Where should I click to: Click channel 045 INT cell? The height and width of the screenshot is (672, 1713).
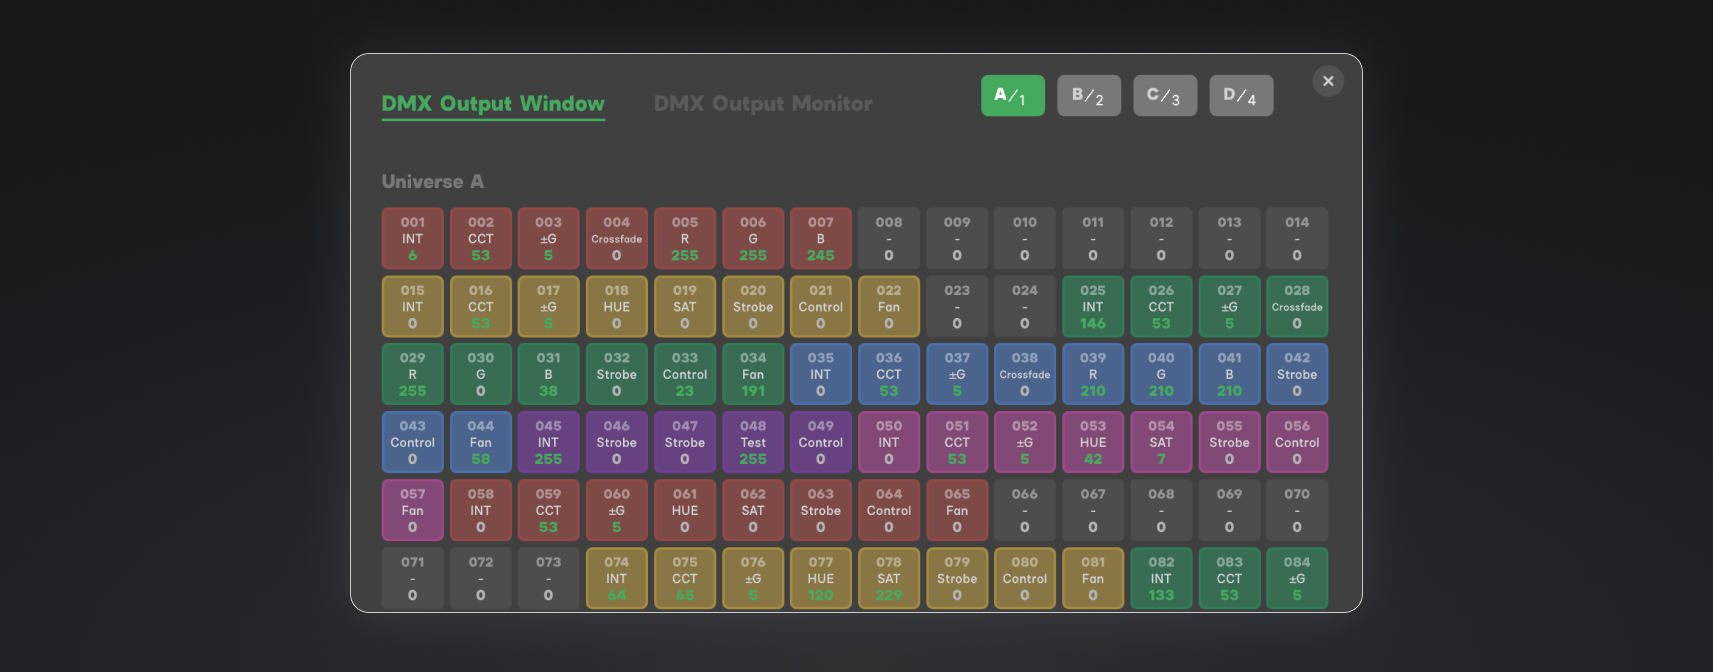click(549, 442)
